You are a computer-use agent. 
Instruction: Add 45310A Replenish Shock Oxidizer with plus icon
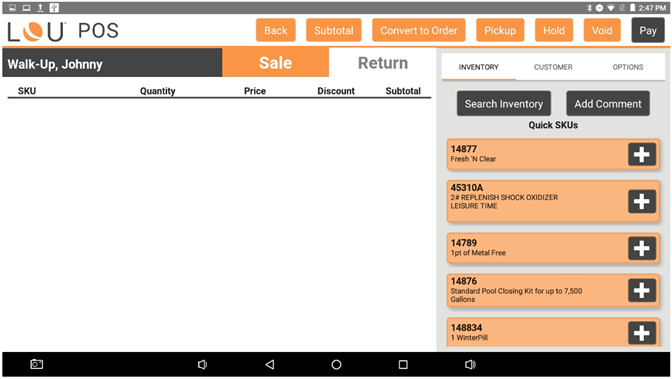coord(642,202)
